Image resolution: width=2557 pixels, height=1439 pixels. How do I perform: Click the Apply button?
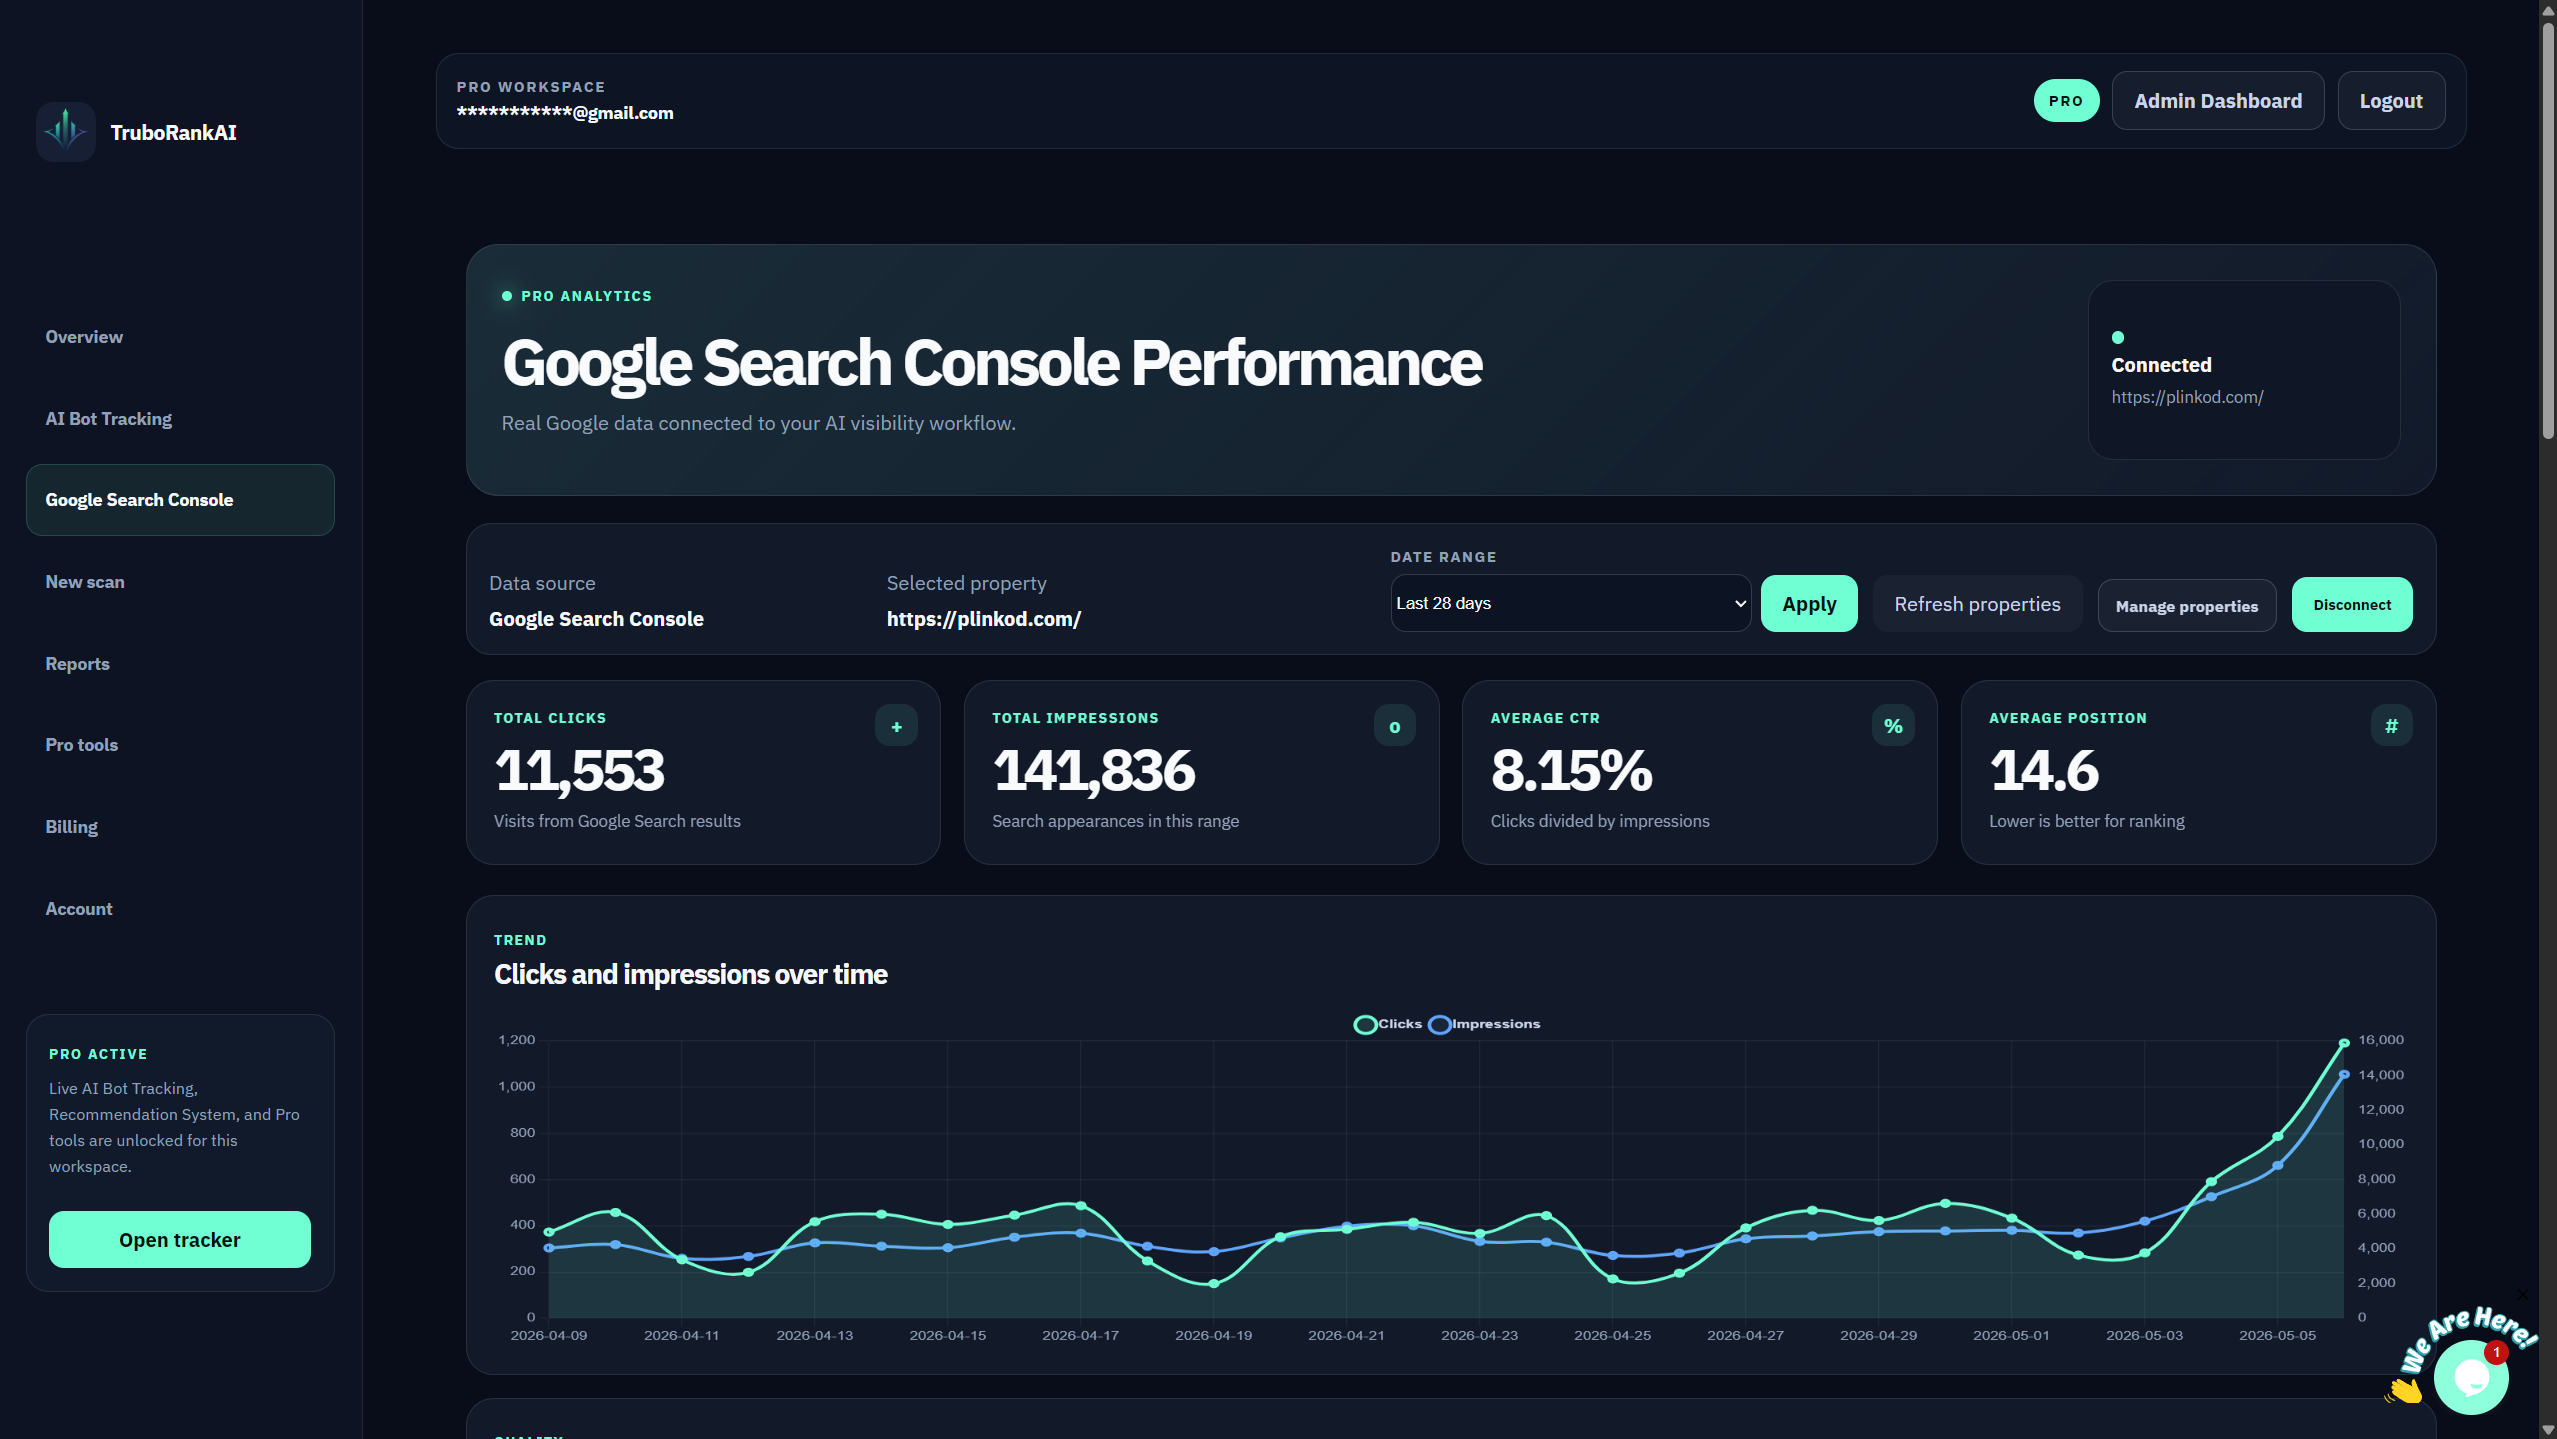[x=1809, y=604]
